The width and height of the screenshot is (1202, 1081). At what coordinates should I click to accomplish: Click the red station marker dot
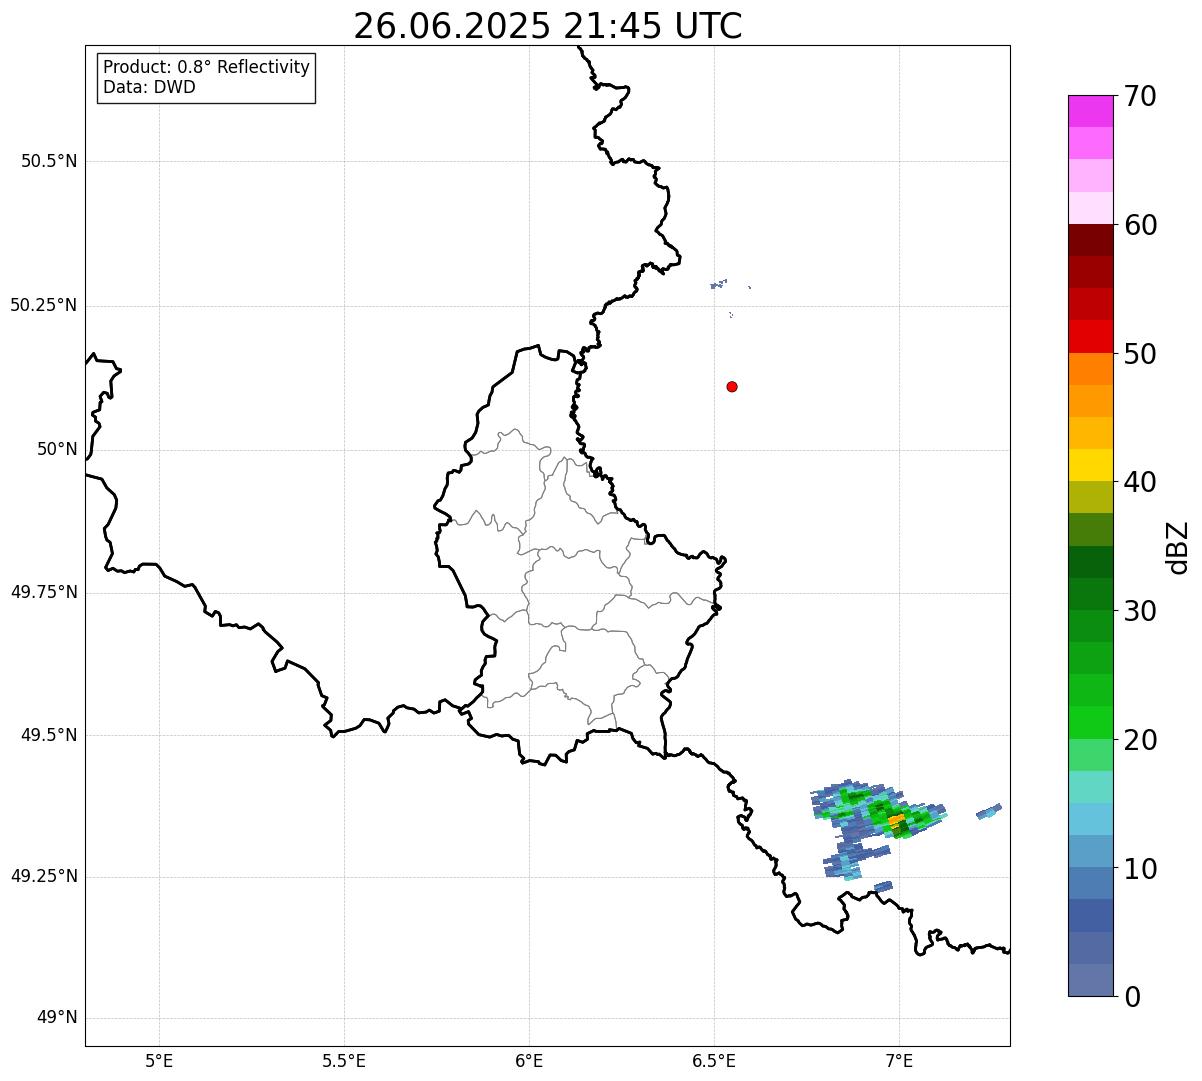(x=732, y=386)
